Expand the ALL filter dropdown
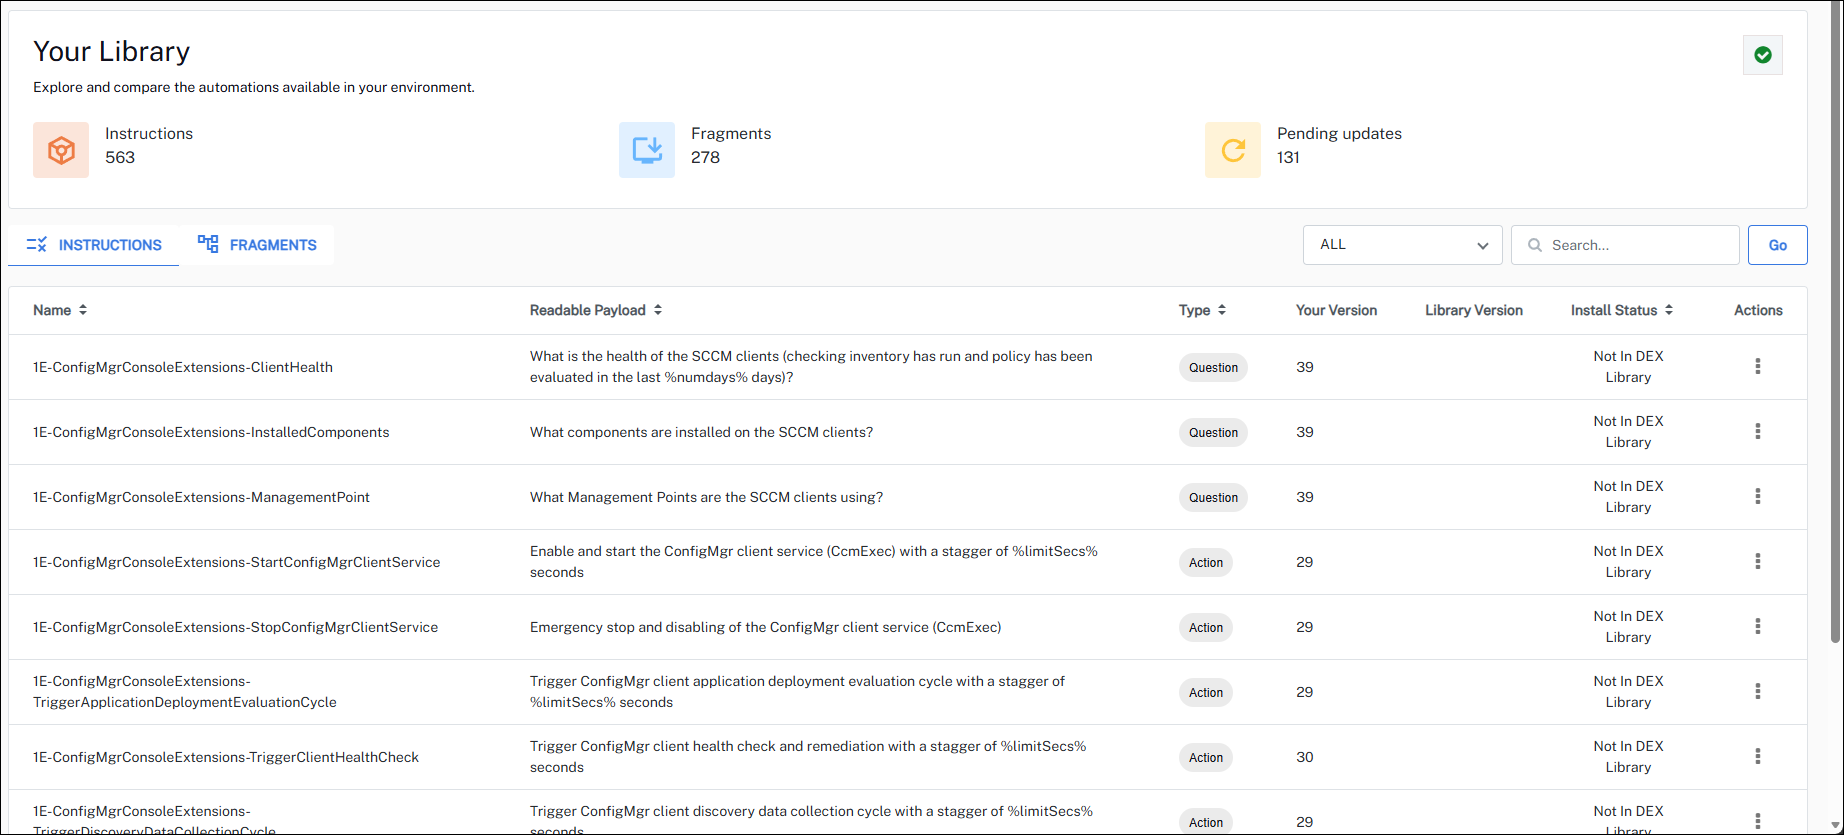The image size is (1844, 835). pyautogui.click(x=1402, y=245)
